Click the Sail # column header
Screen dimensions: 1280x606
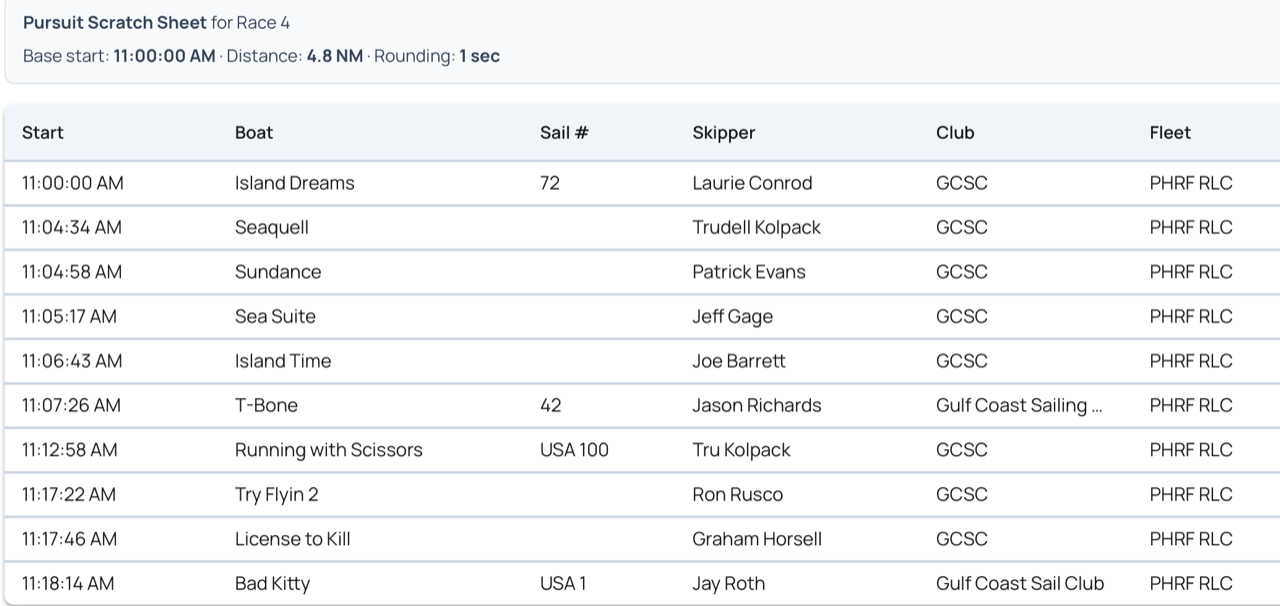click(564, 132)
